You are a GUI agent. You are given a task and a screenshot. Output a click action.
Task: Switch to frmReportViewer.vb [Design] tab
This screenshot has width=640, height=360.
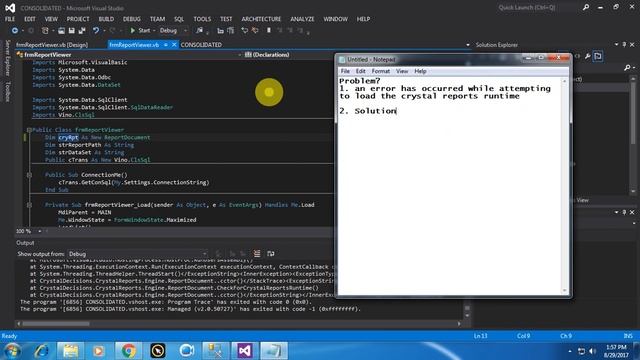tap(52, 45)
